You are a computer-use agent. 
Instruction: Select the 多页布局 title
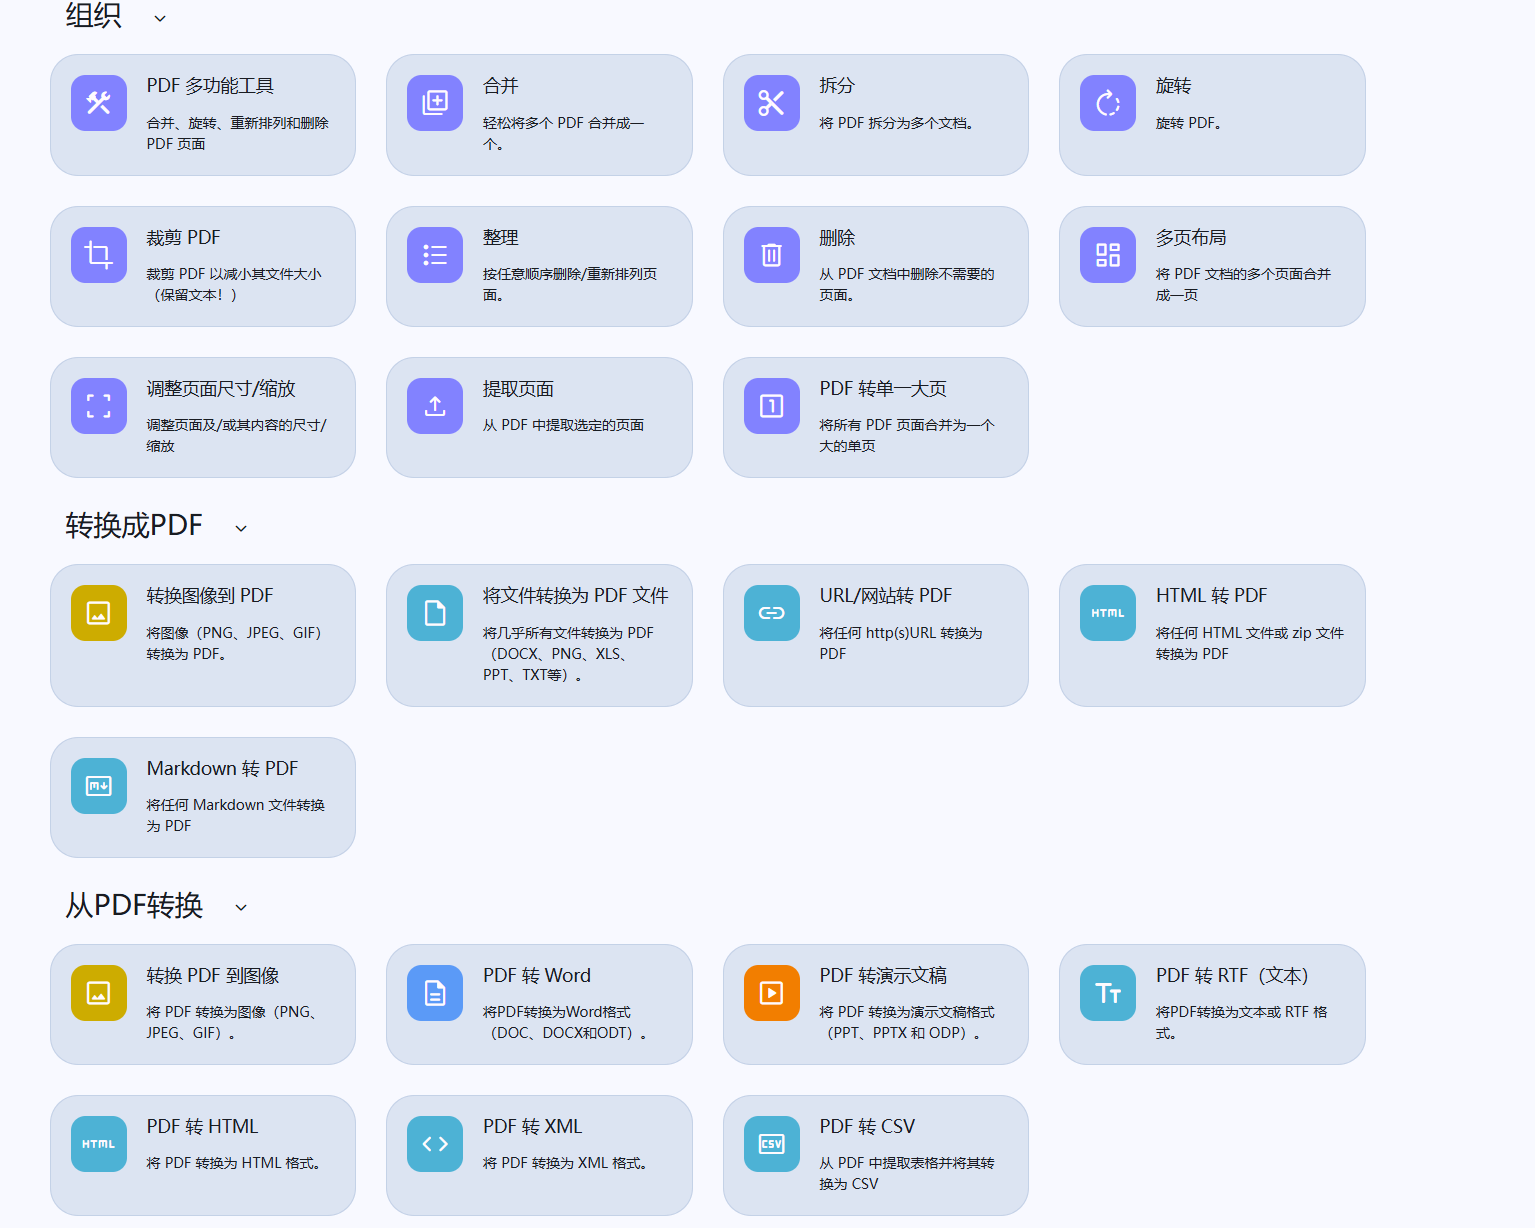click(x=1191, y=238)
